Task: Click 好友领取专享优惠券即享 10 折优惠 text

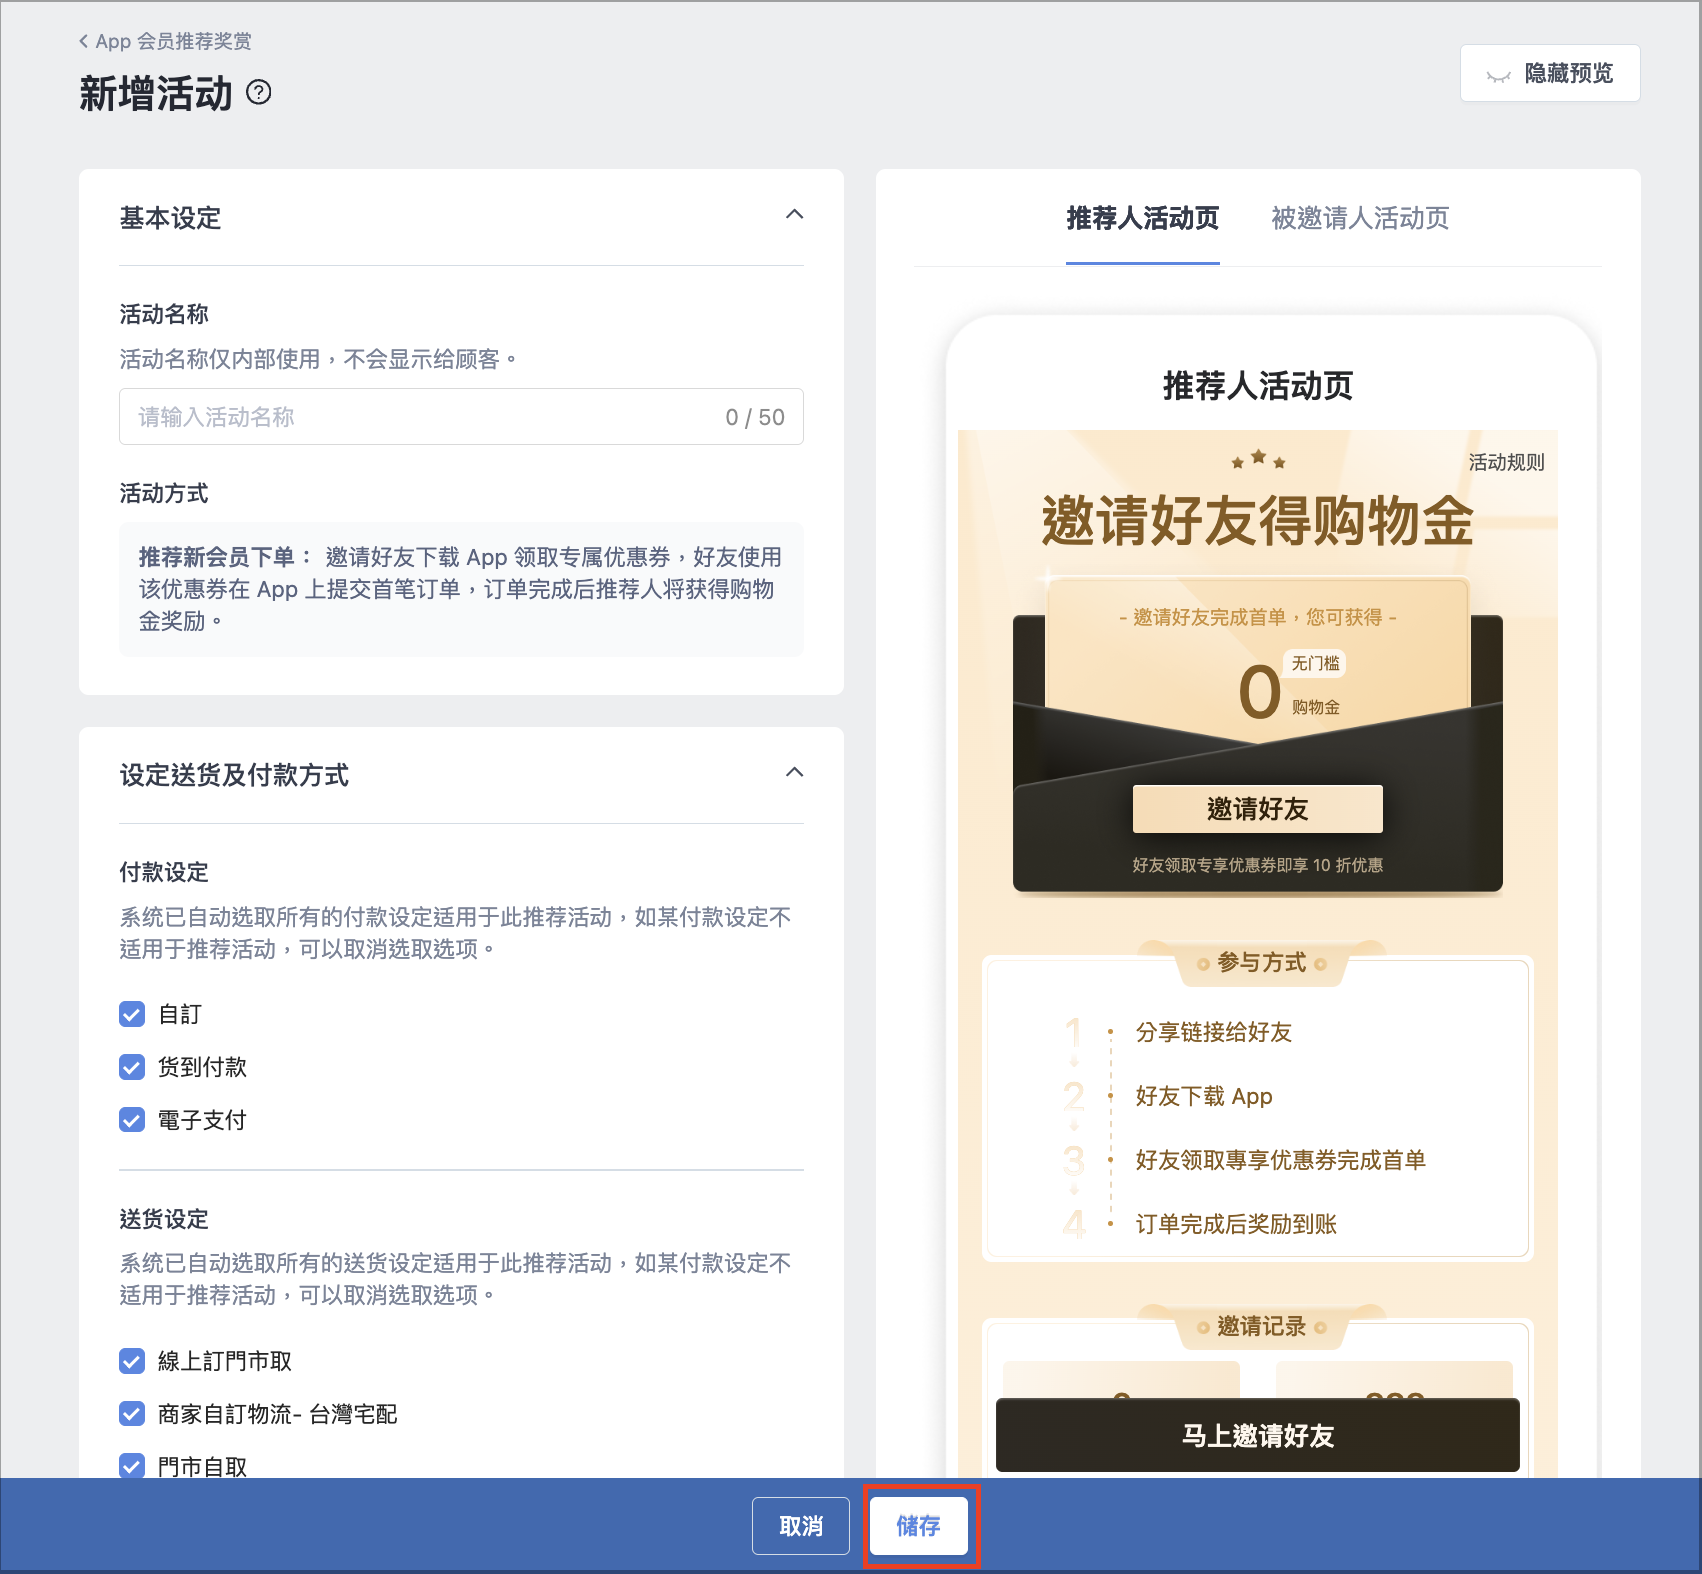Action: coord(1258,865)
